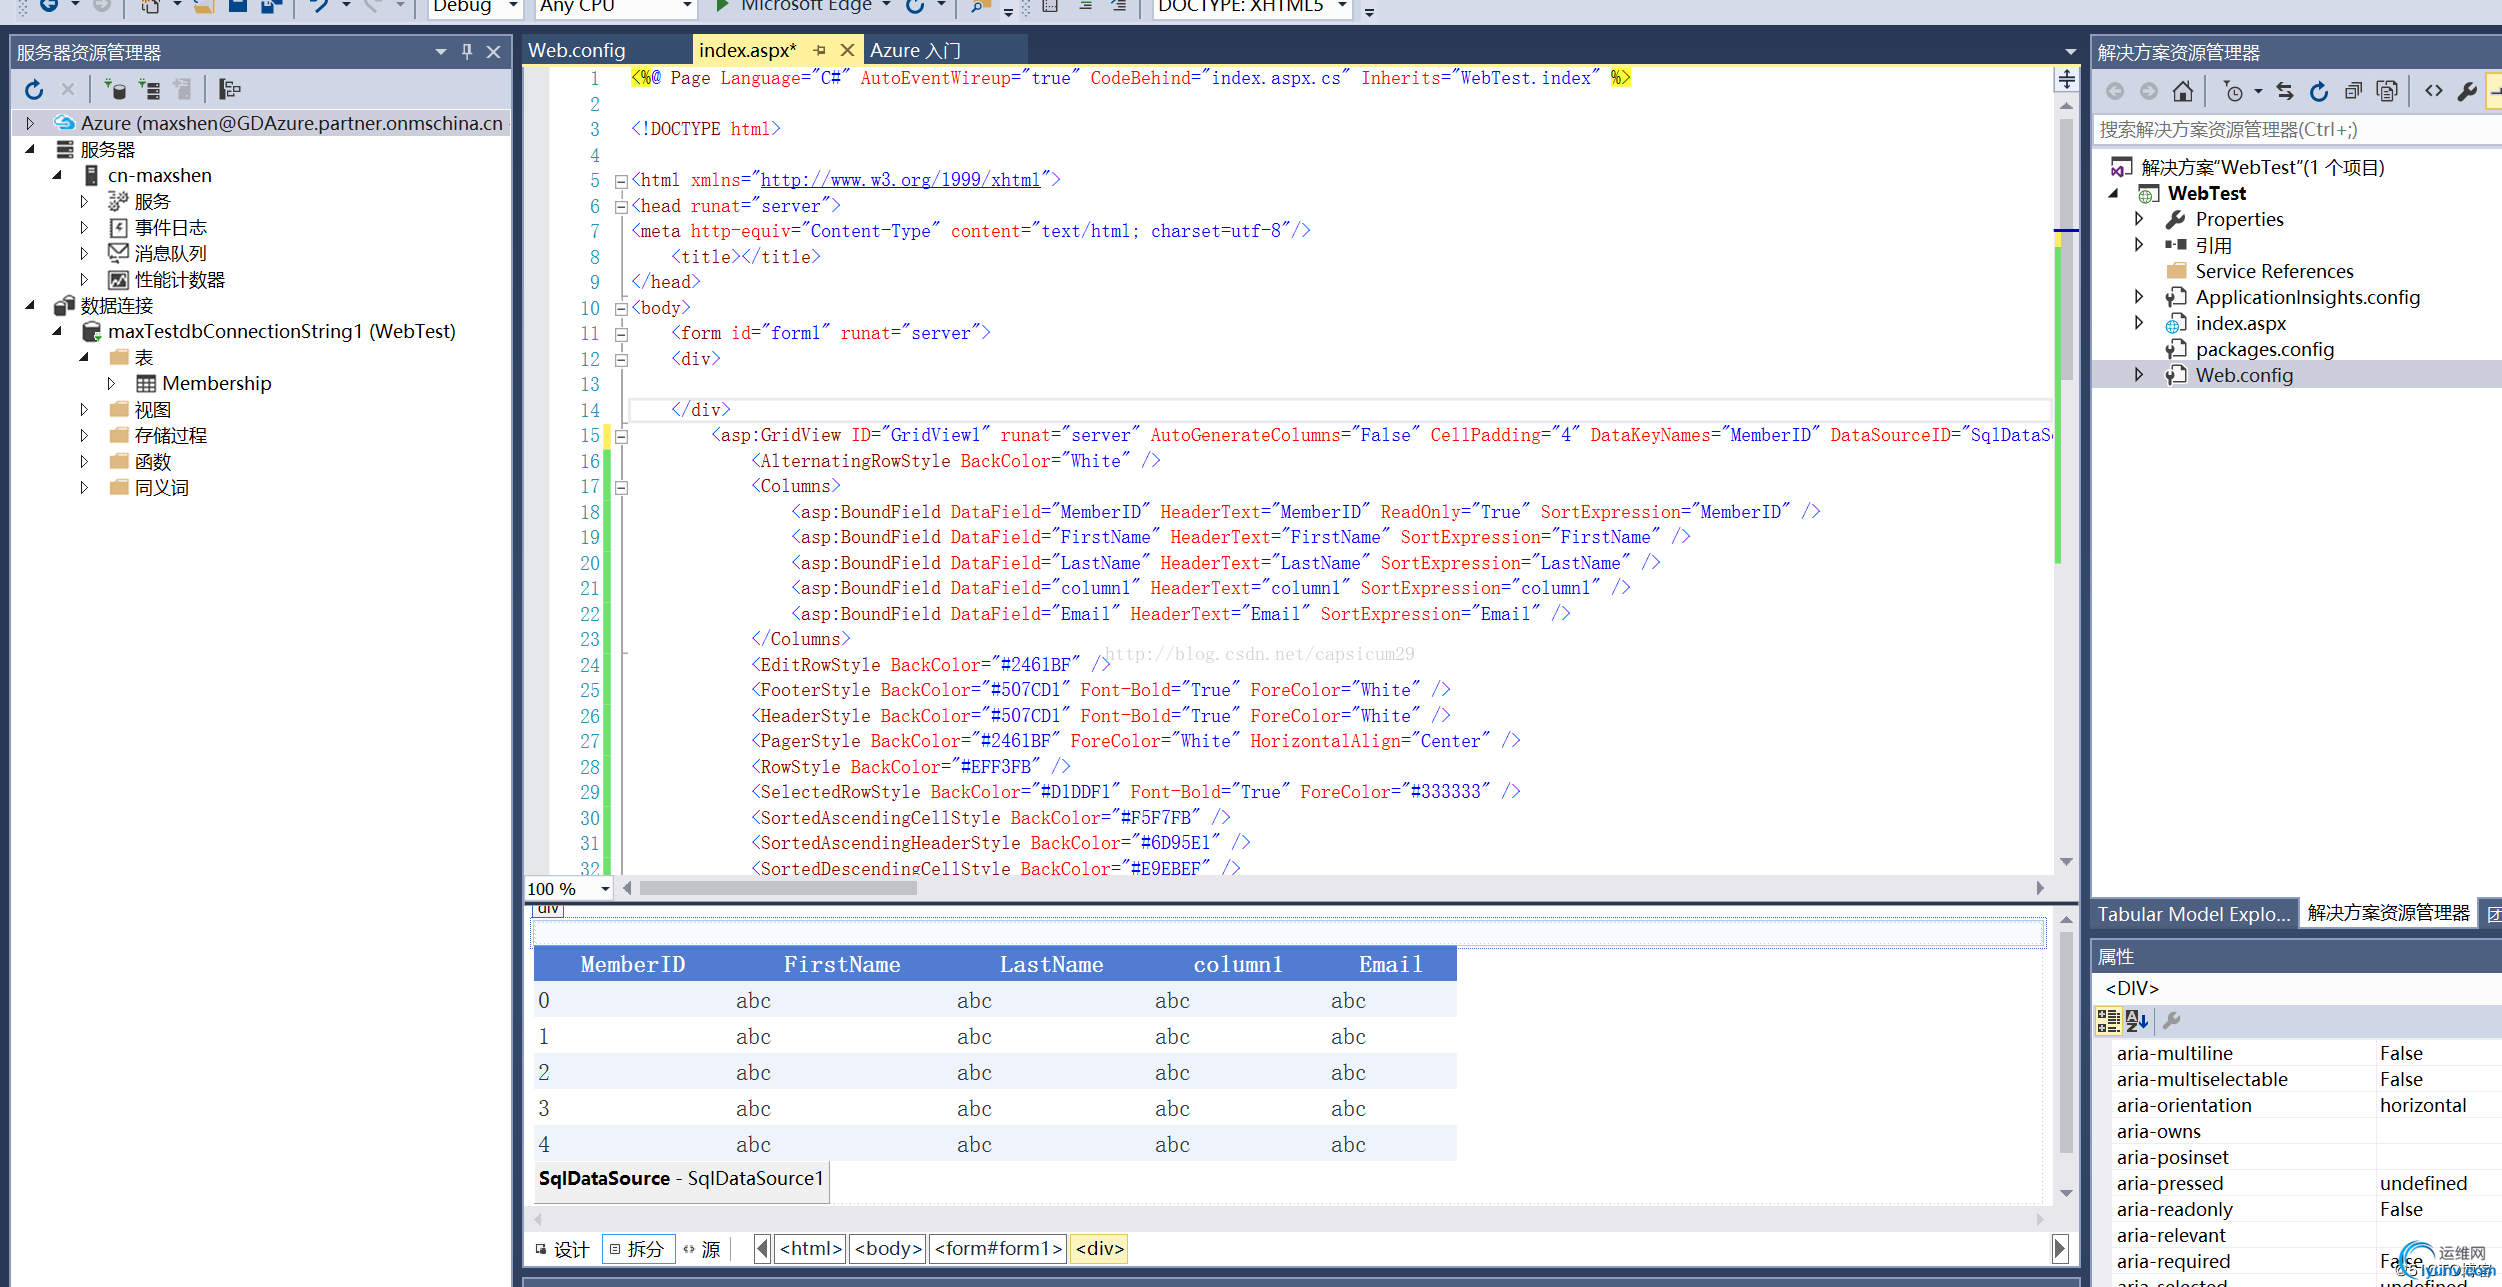Switch to the Web.config editor tab
The width and height of the screenshot is (2502, 1287).
[577, 50]
